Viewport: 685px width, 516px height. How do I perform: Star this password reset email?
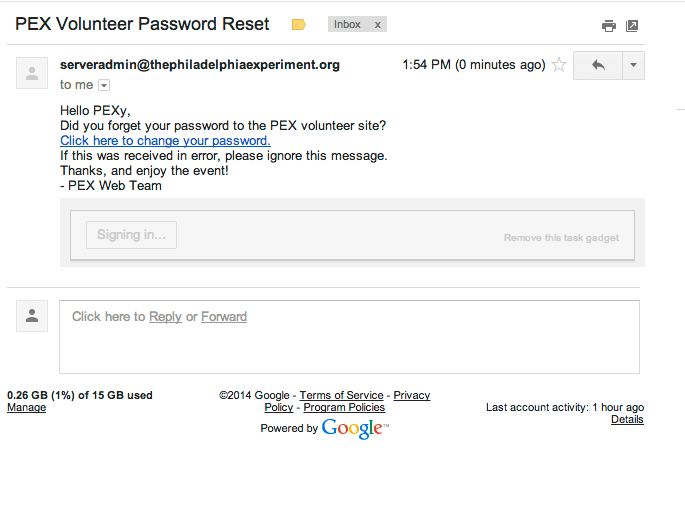point(559,65)
